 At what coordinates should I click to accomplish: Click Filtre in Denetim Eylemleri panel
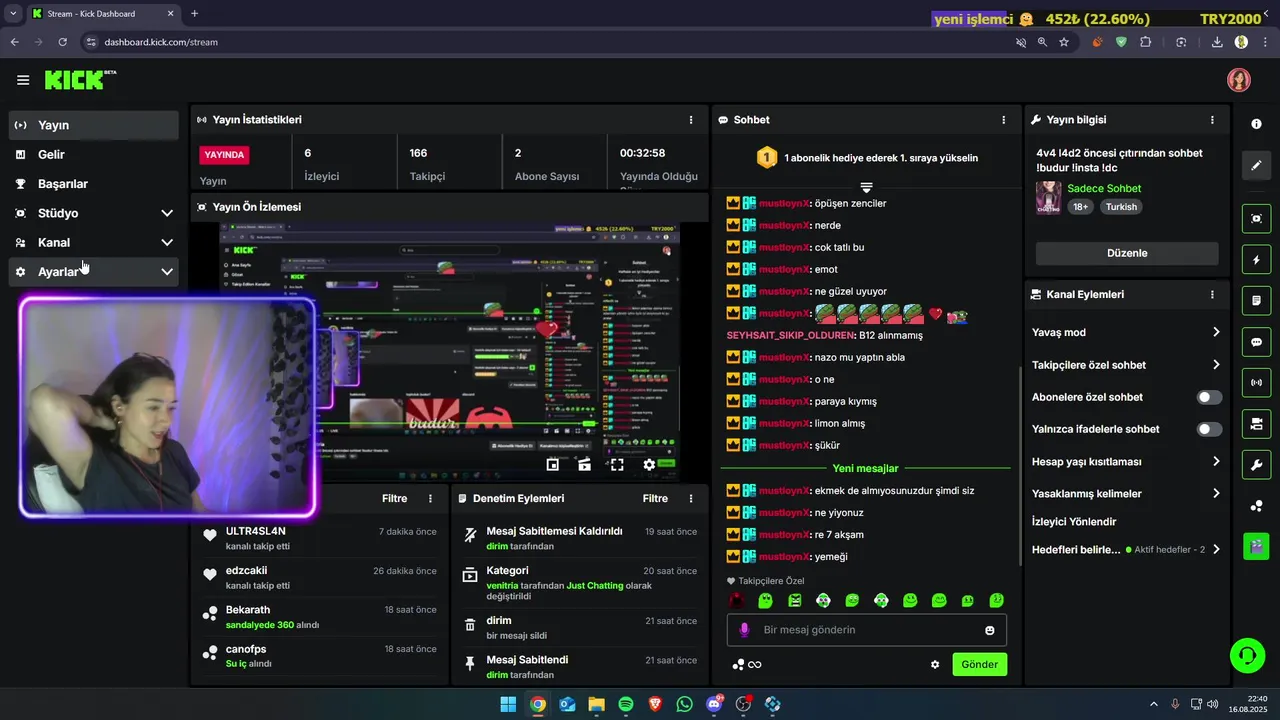pyautogui.click(x=655, y=498)
